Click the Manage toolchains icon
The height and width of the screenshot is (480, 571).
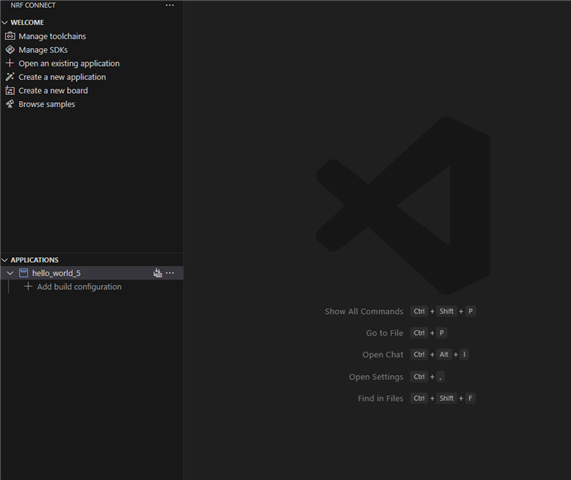tap(10, 36)
